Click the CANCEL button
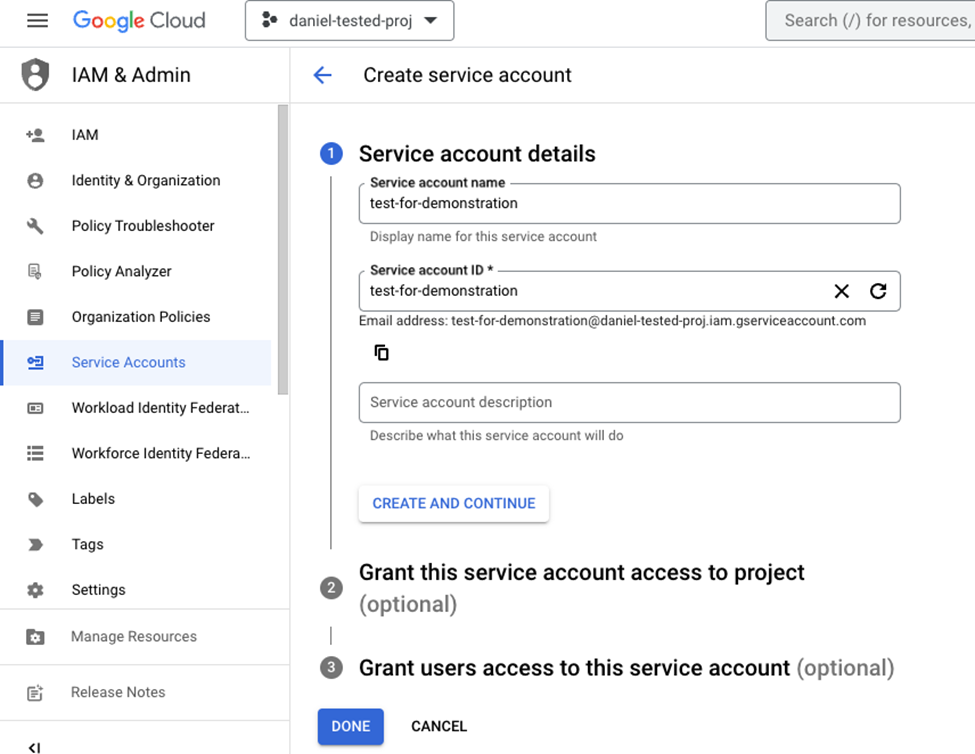 (439, 726)
